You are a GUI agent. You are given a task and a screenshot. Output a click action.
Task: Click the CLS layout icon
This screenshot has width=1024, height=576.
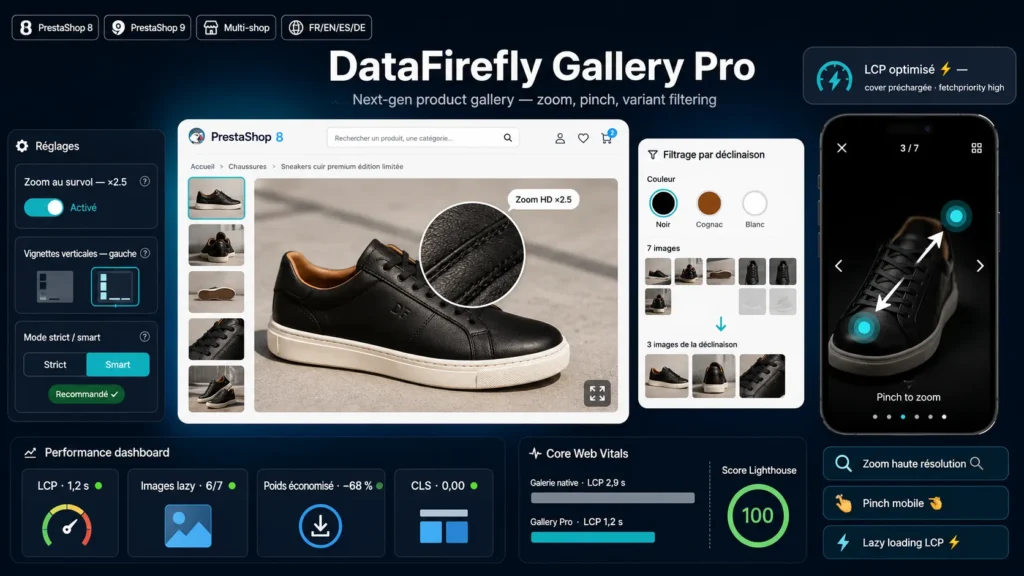(443, 526)
